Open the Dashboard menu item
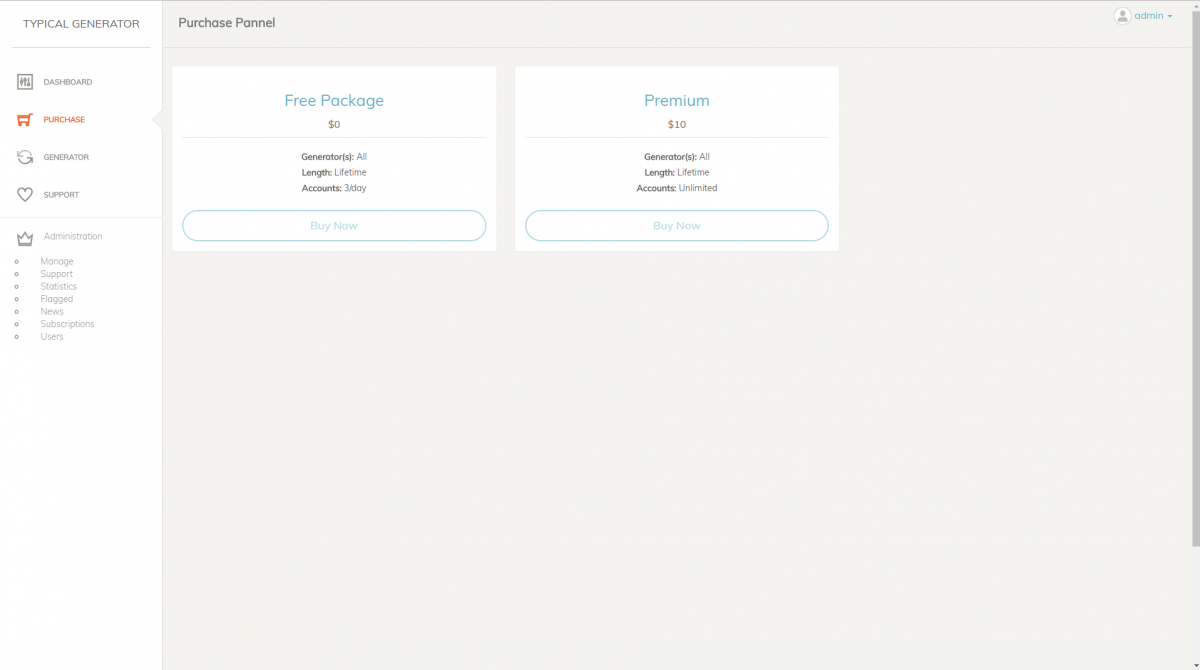 (67, 82)
